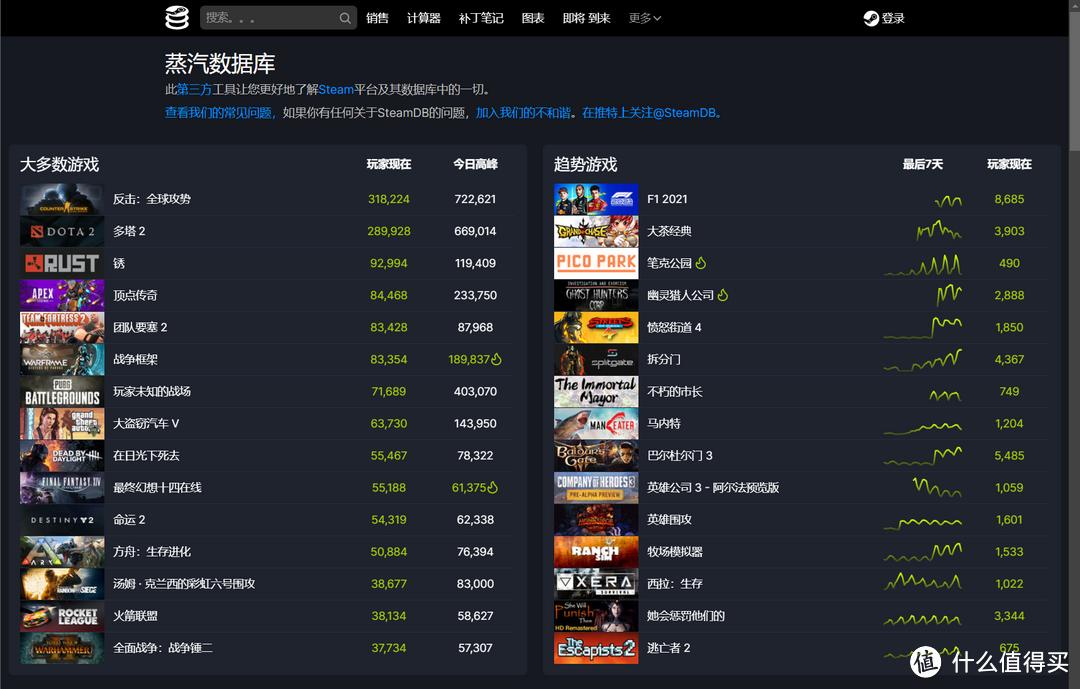Select 图表 from the navigation bar
The height and width of the screenshot is (689, 1080).
(535, 17)
